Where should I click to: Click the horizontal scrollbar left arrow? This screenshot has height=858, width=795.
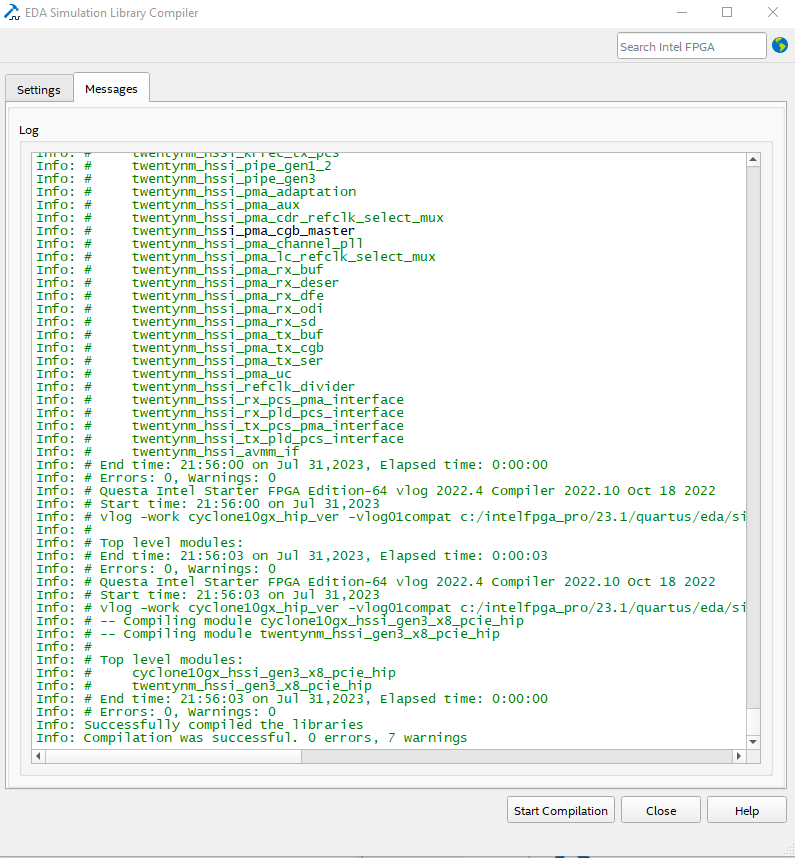coord(40,756)
